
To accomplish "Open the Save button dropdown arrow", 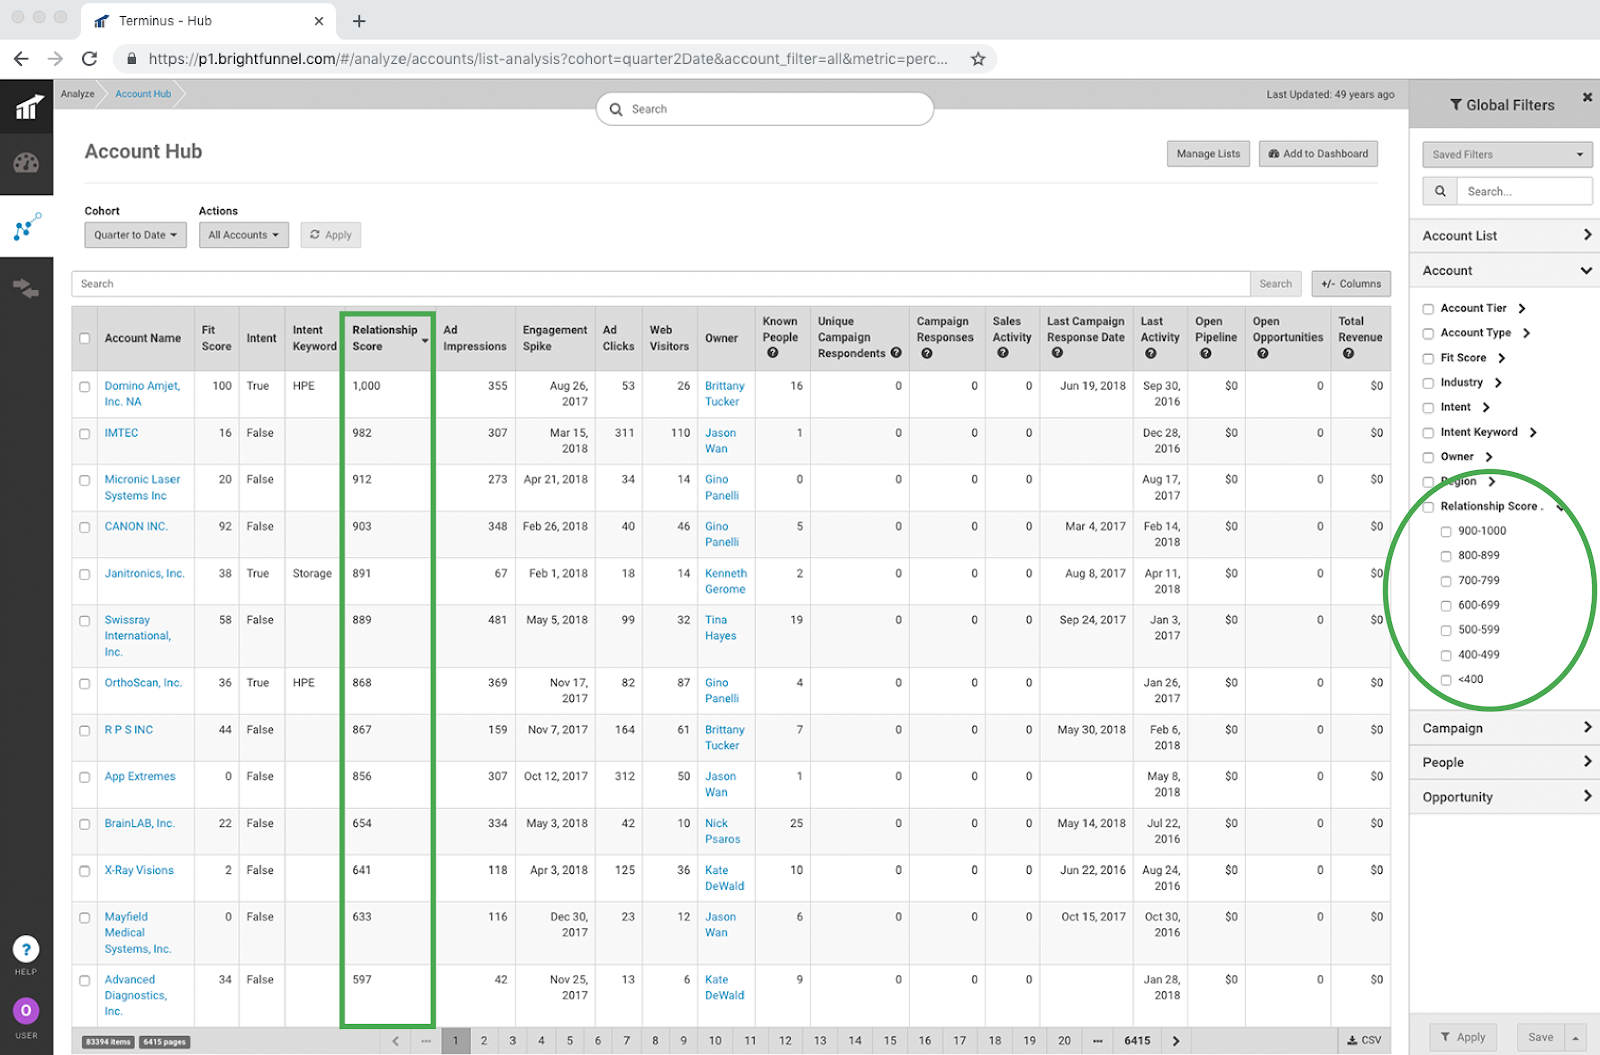I will pos(1575,1038).
